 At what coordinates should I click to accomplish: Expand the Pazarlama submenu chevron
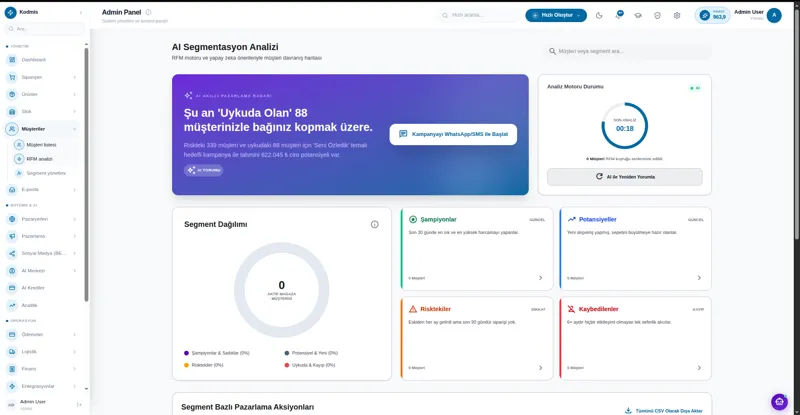[x=74, y=236]
